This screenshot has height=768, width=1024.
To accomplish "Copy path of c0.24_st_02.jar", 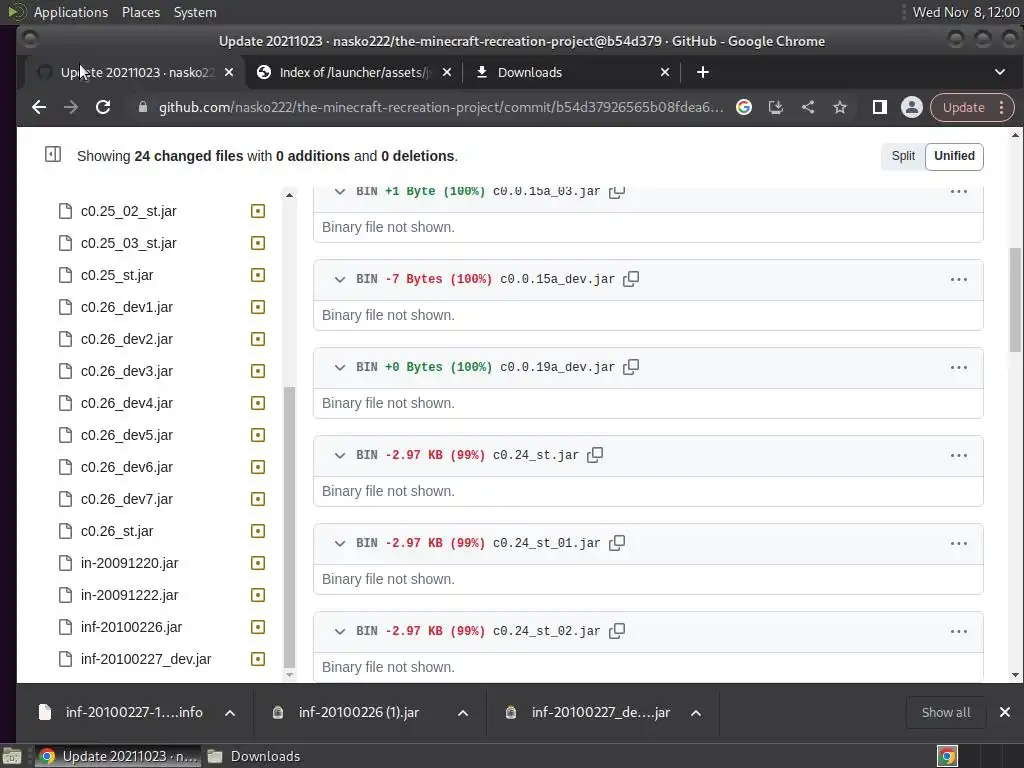I will [616, 631].
